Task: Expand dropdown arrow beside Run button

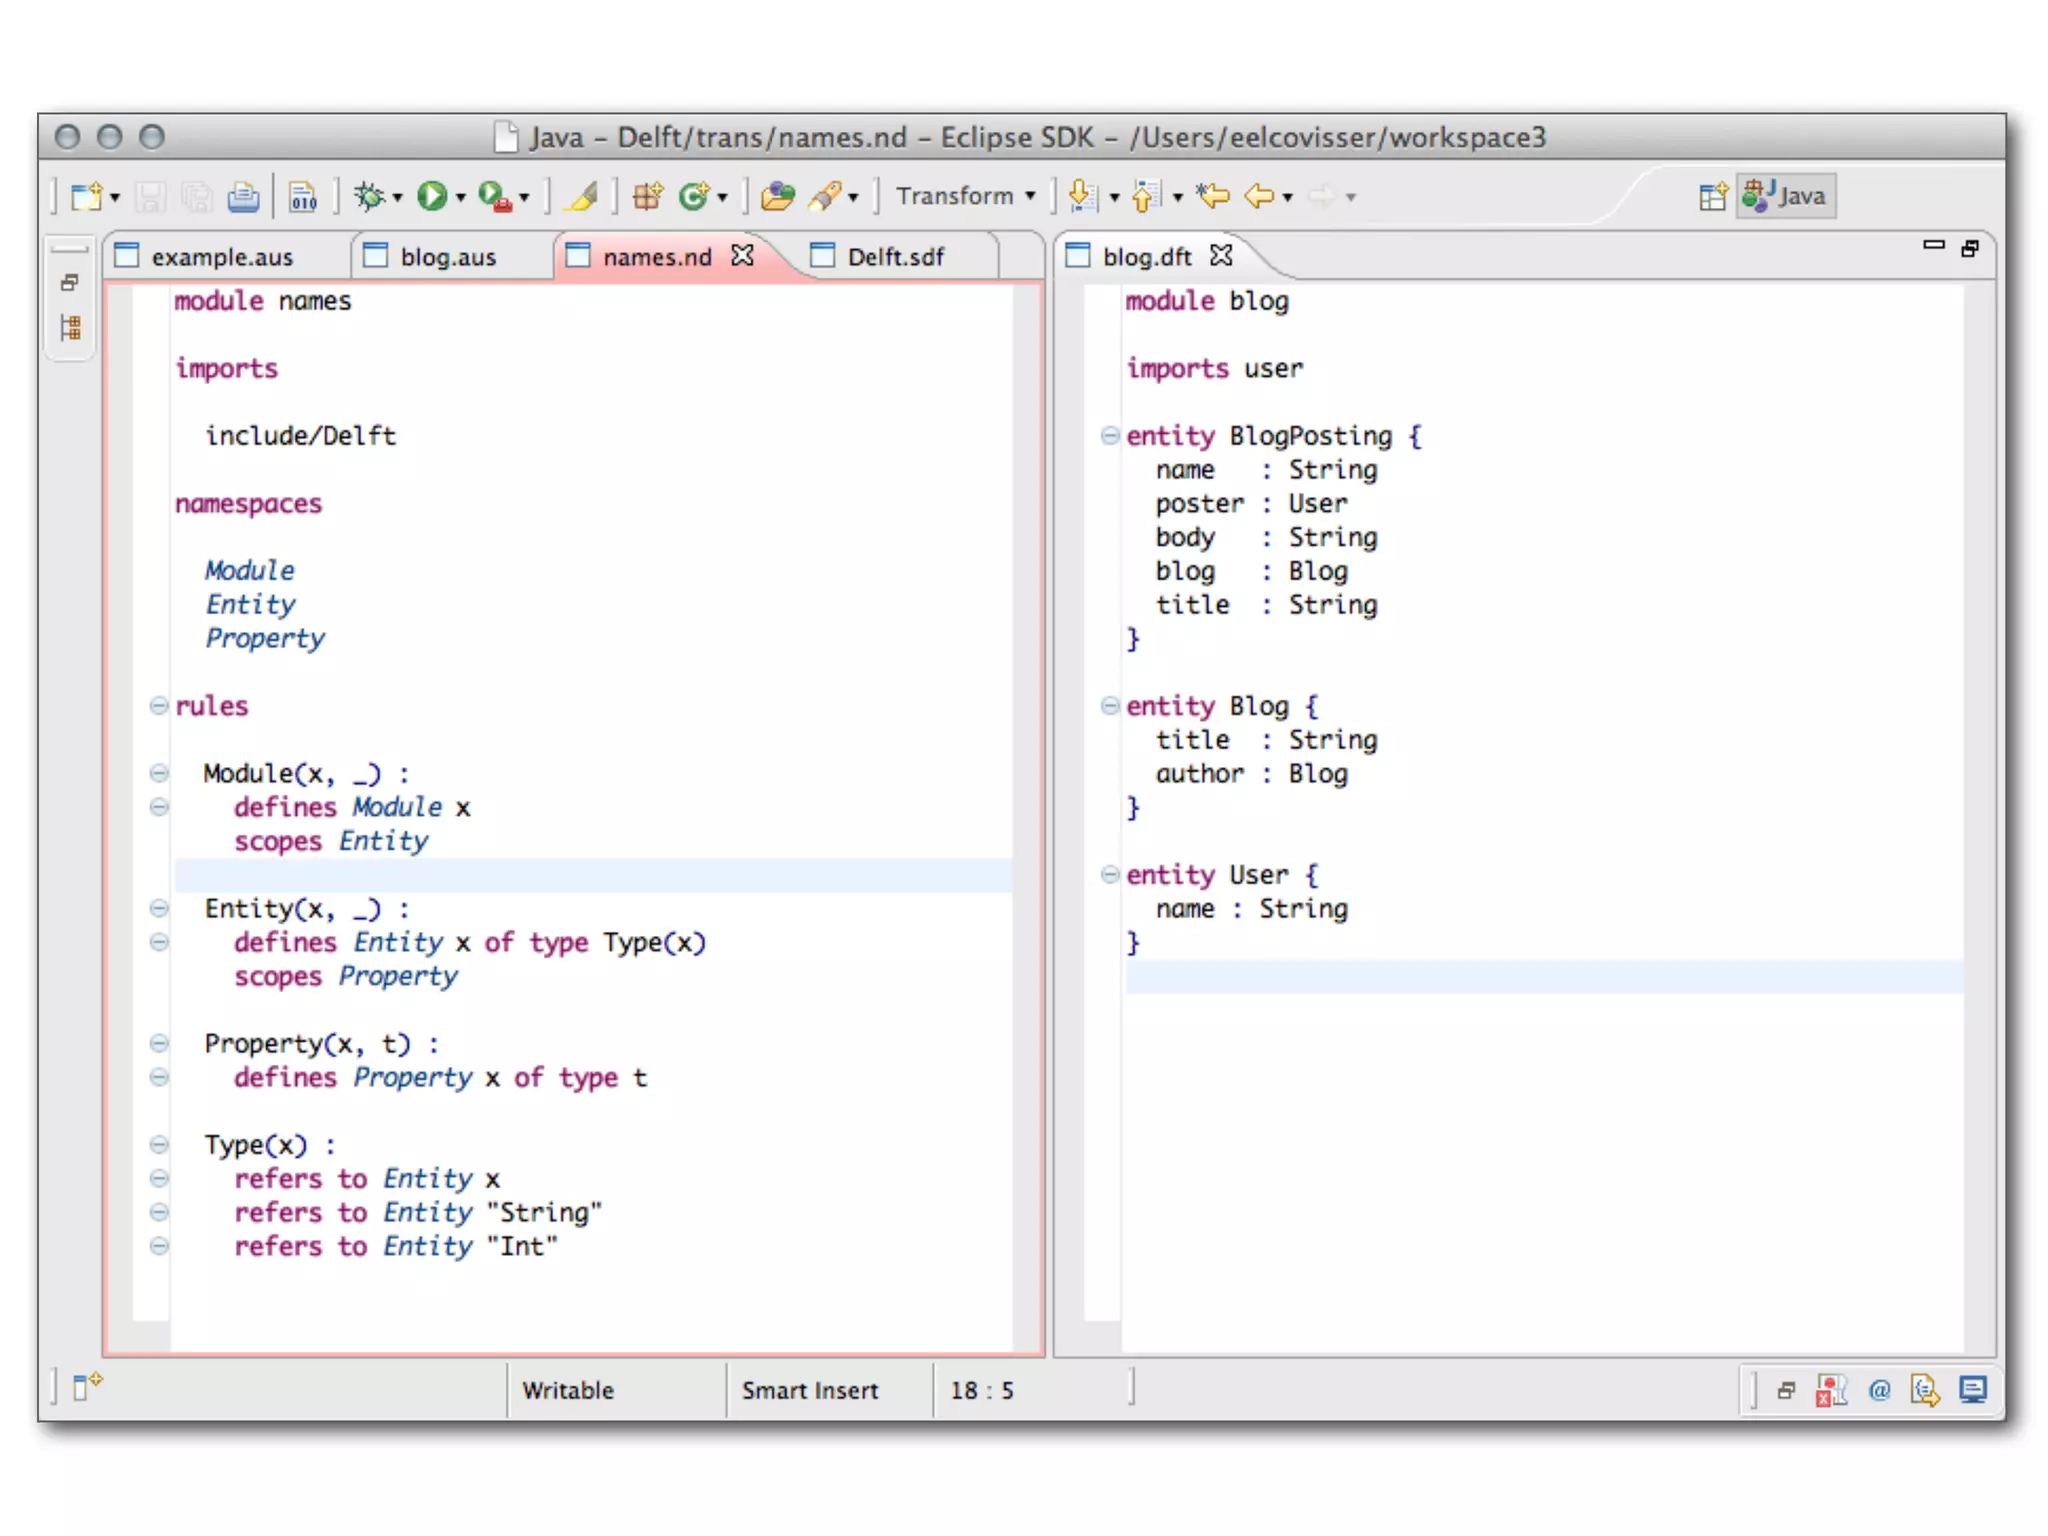Action: 461,198
